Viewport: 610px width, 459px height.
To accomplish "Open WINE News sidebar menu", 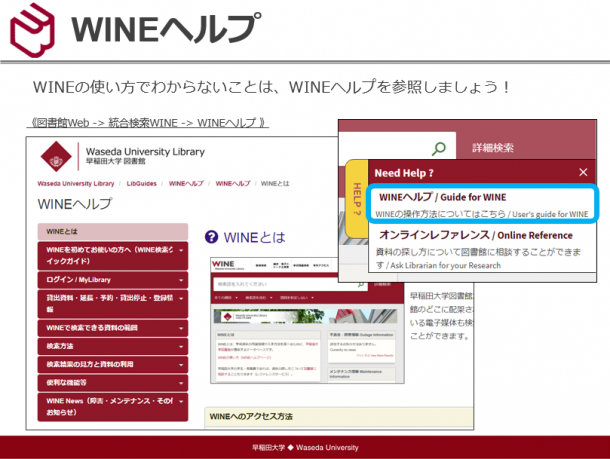I will coord(113,407).
